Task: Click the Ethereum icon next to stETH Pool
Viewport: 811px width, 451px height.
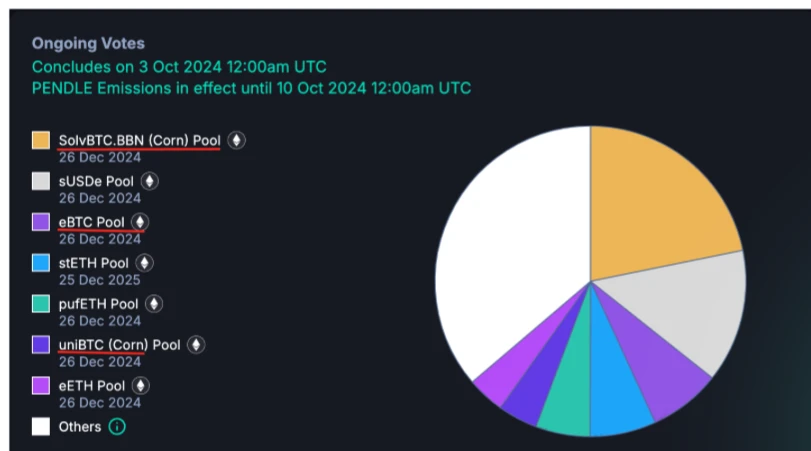Action: (145, 263)
